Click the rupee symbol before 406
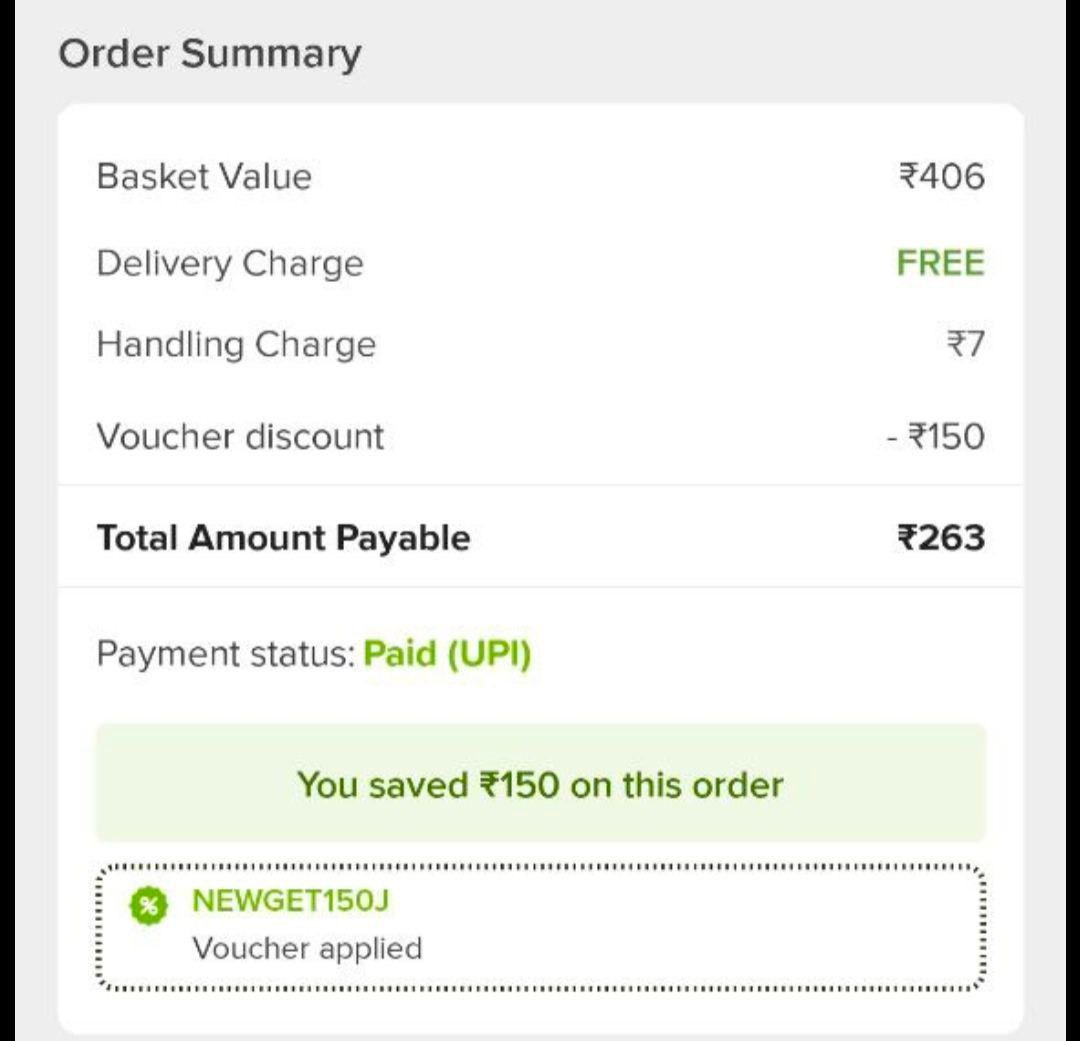 909,177
